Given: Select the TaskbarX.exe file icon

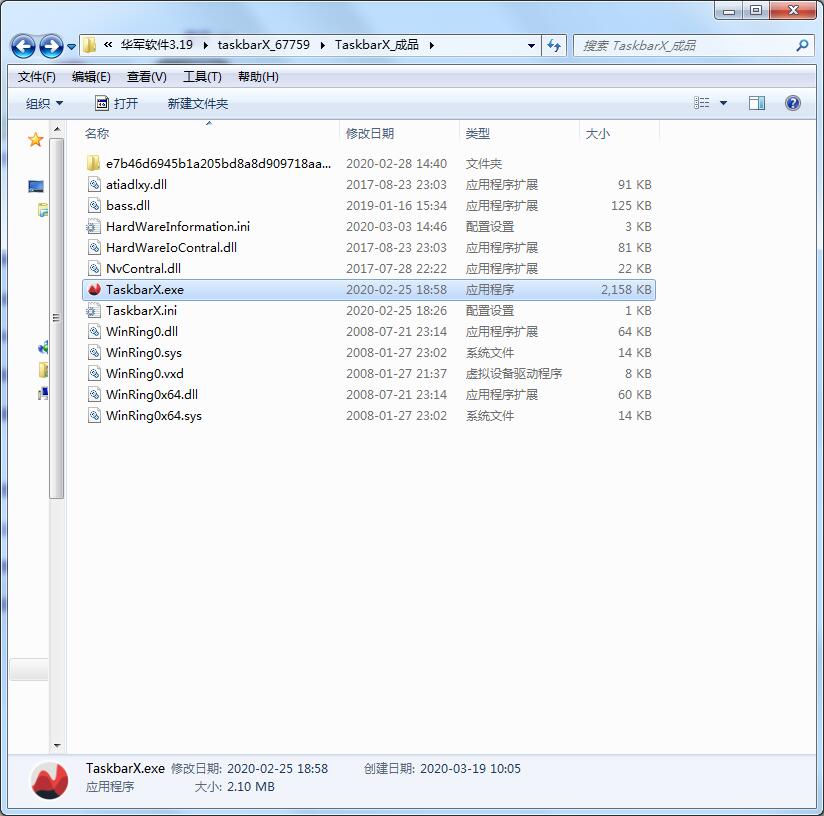Looking at the screenshot, I should tap(95, 290).
